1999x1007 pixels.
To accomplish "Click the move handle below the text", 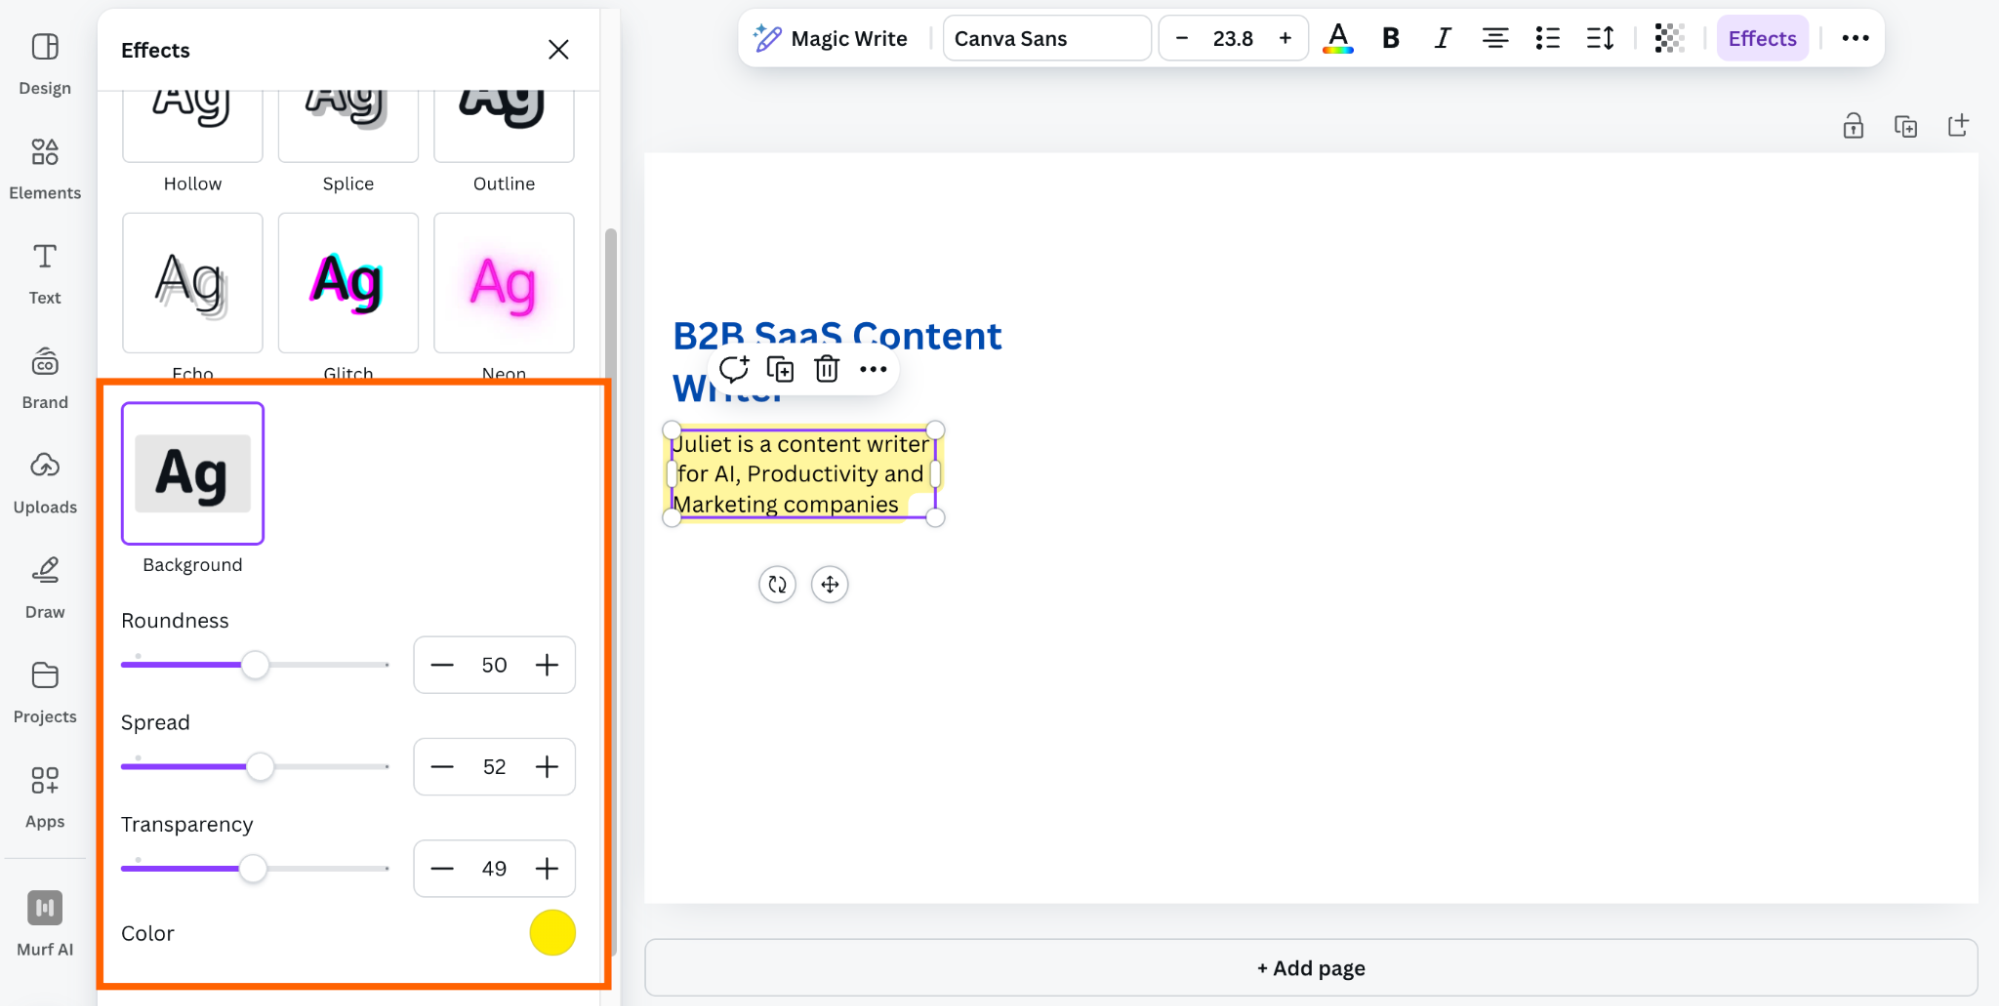I will coord(830,585).
